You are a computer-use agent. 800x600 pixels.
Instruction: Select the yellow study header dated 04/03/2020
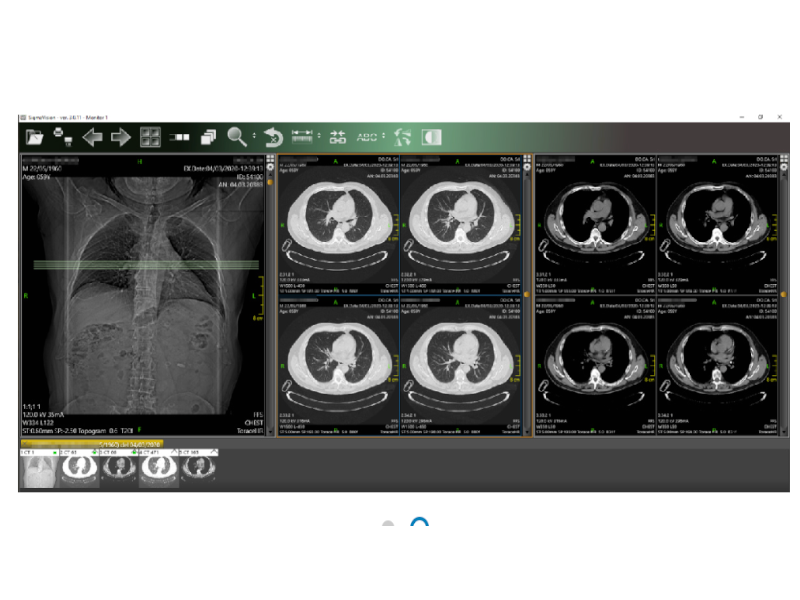pos(92,444)
